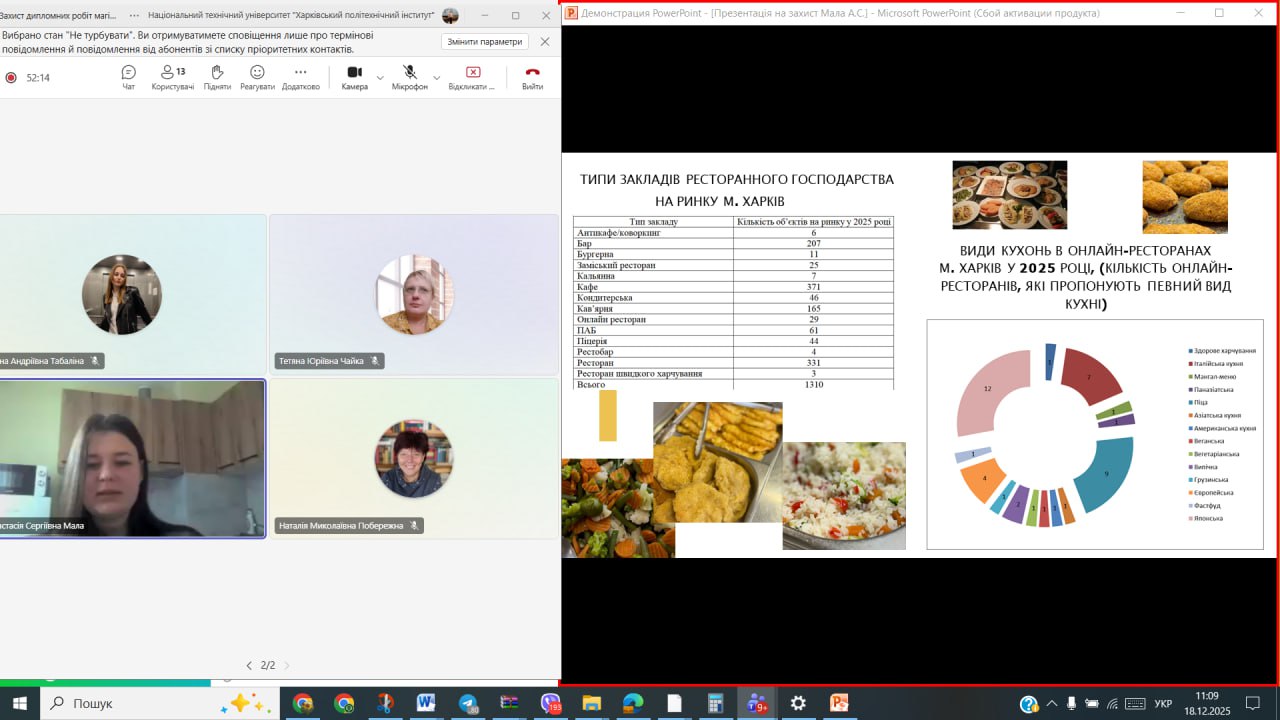
Task: Expand the microphone options arrow
Action: [x=436, y=77]
